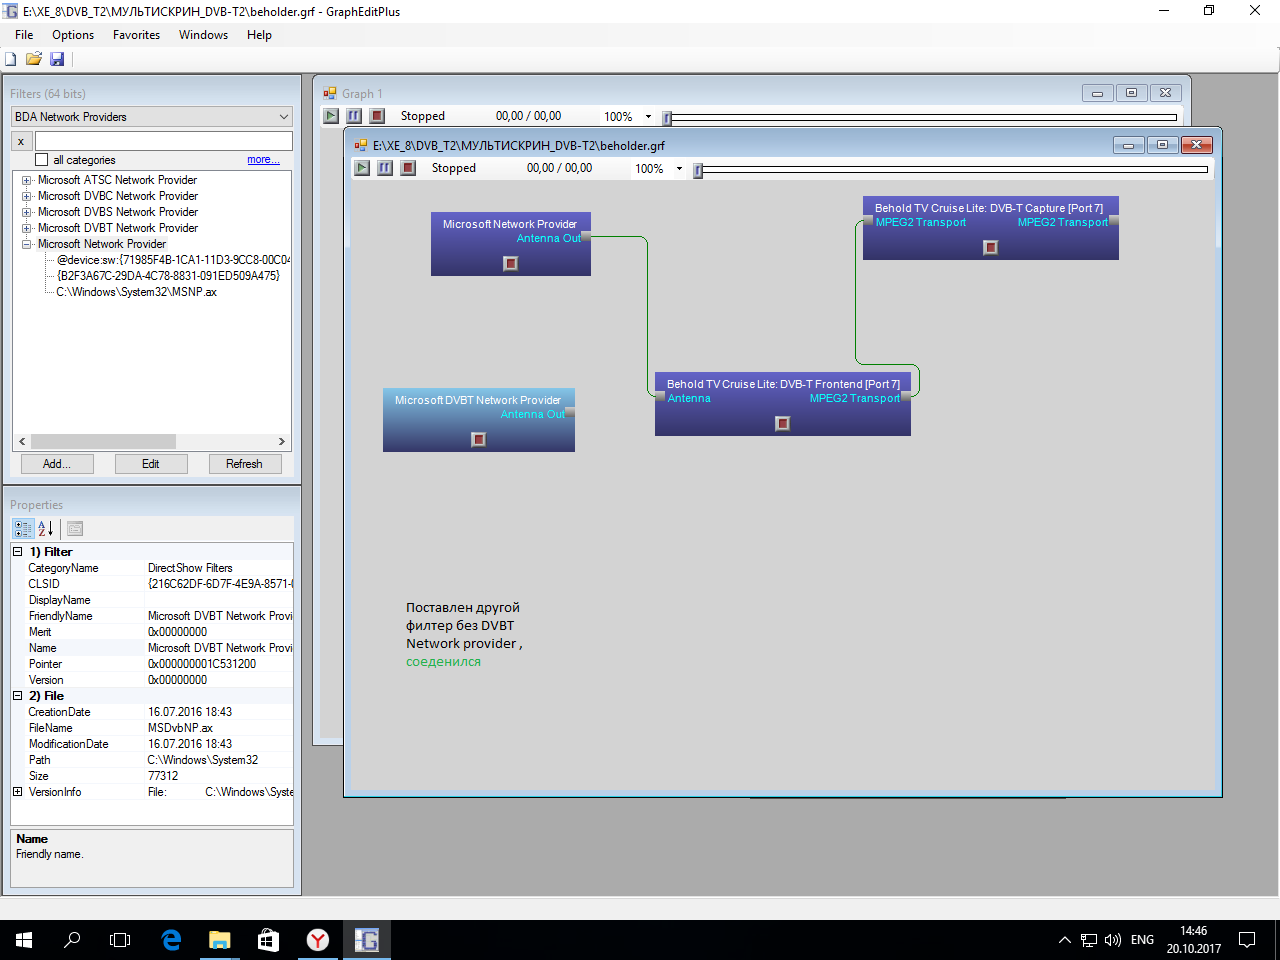
Task: Open the BDA Network Providers category dropdown
Action: click(283, 117)
